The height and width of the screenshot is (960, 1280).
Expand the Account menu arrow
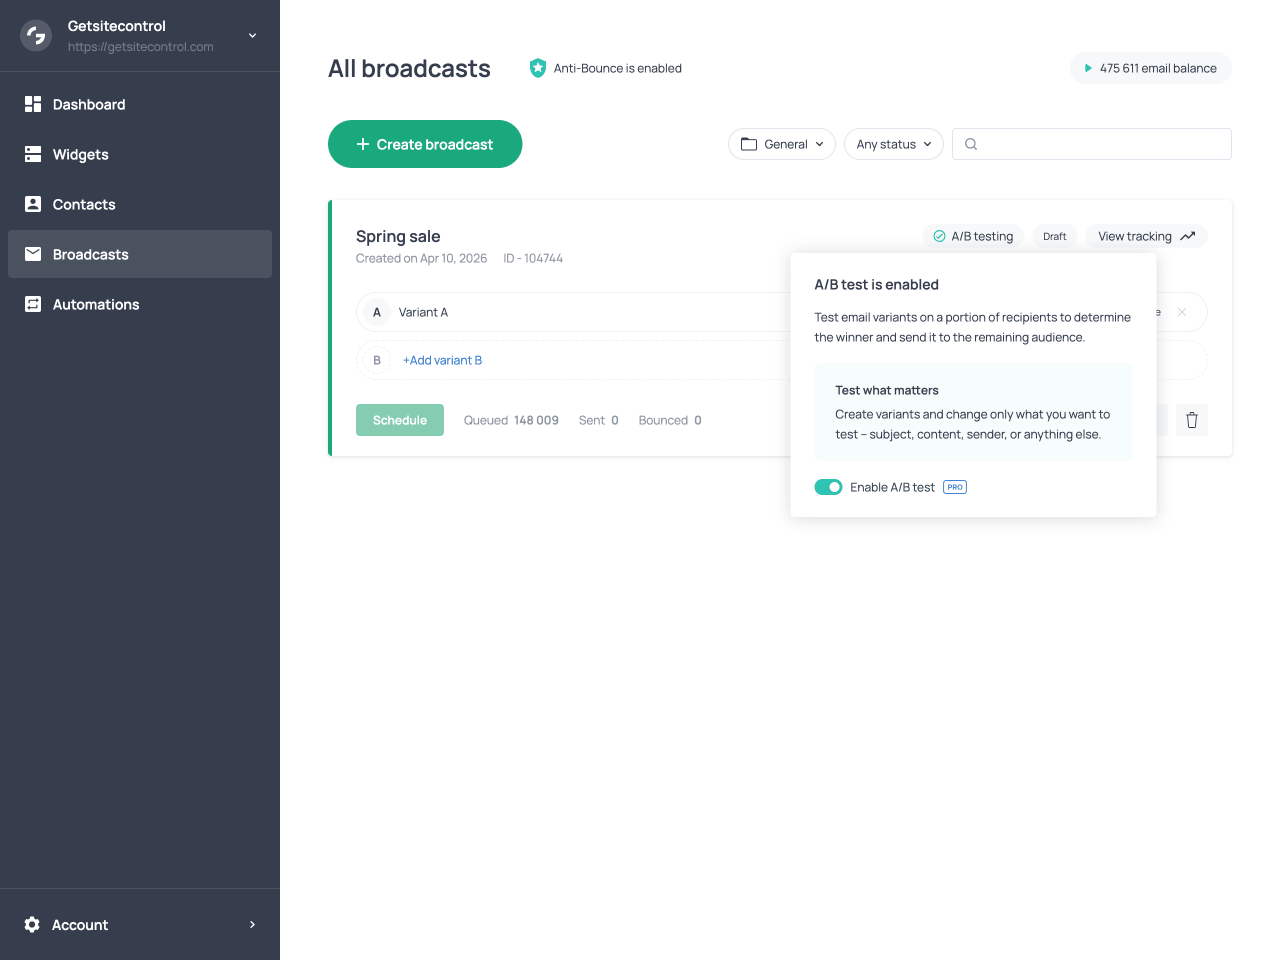tap(252, 925)
